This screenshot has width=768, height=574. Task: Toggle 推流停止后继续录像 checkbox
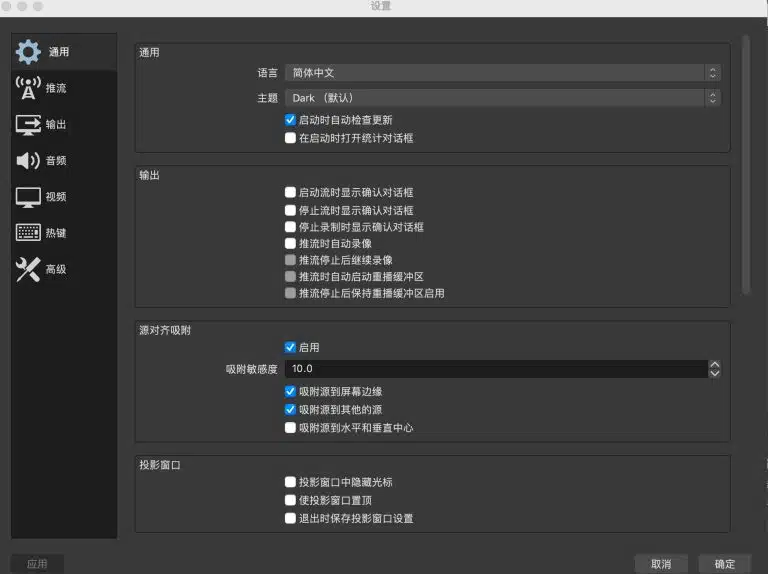[290, 260]
